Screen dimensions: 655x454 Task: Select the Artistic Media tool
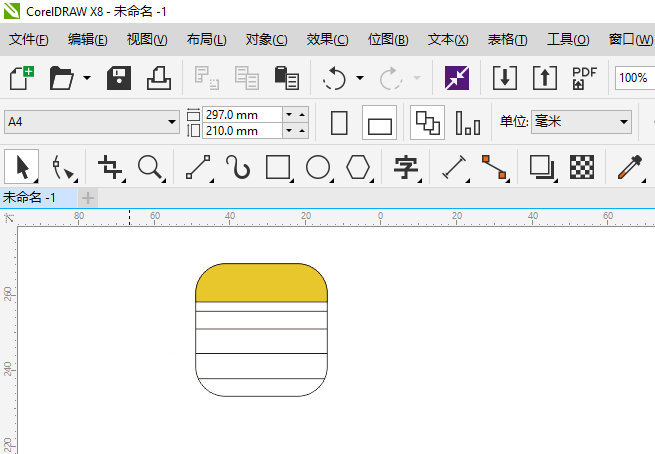pyautogui.click(x=238, y=167)
